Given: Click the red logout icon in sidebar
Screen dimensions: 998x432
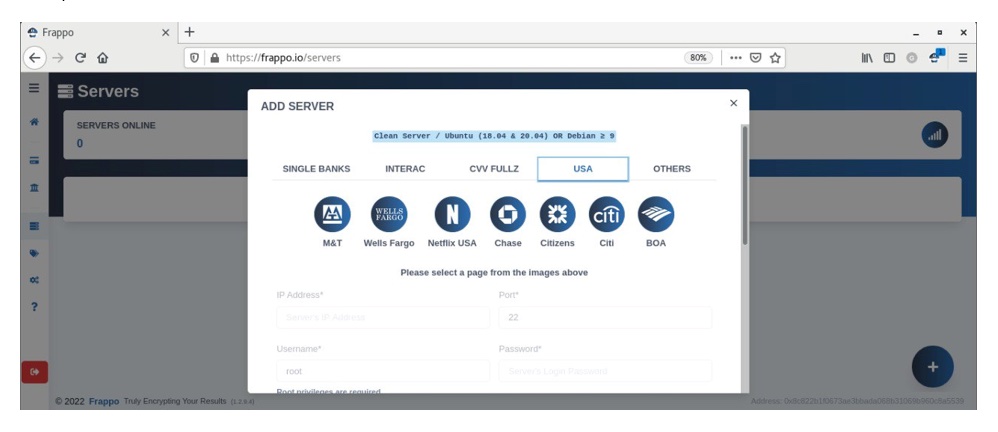Looking at the screenshot, I should (x=34, y=372).
